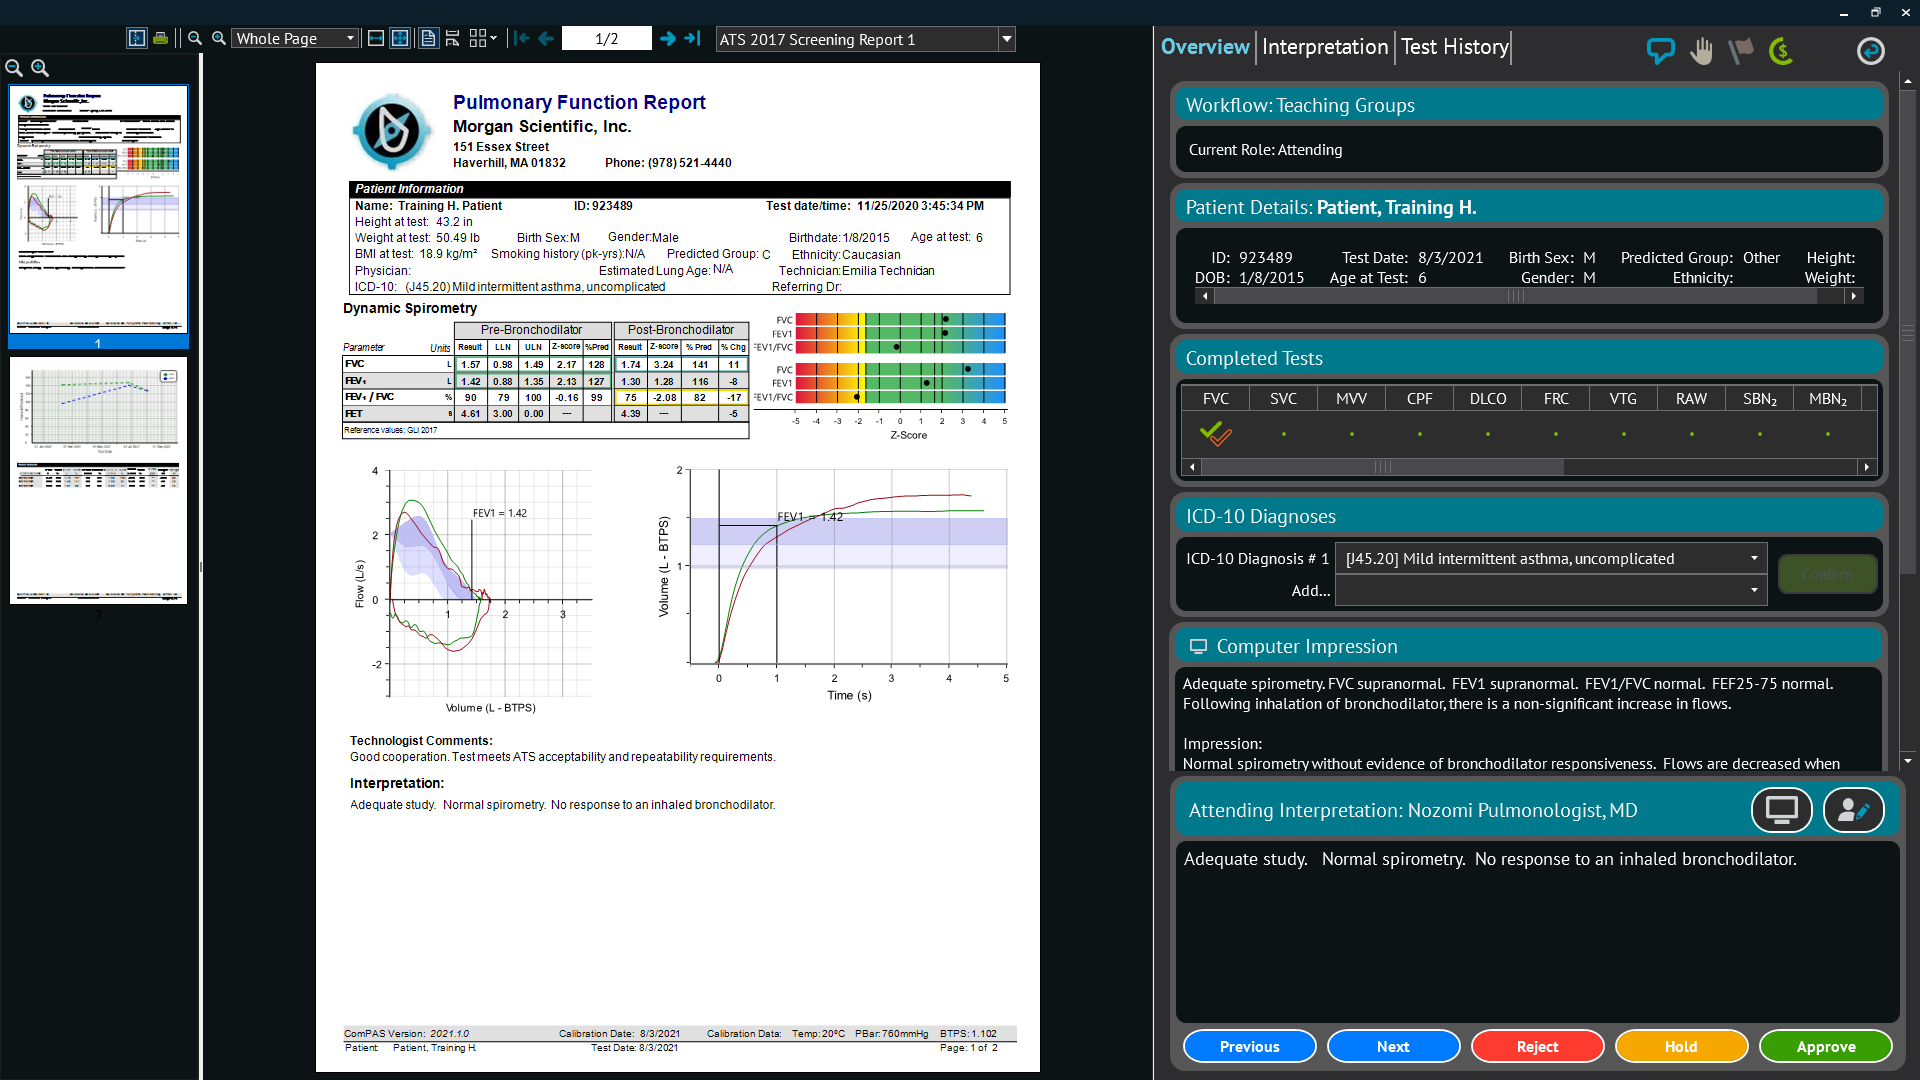The height and width of the screenshot is (1080, 1920).
Task: Open the multi-page grid layout dropdown
Action: click(484, 38)
